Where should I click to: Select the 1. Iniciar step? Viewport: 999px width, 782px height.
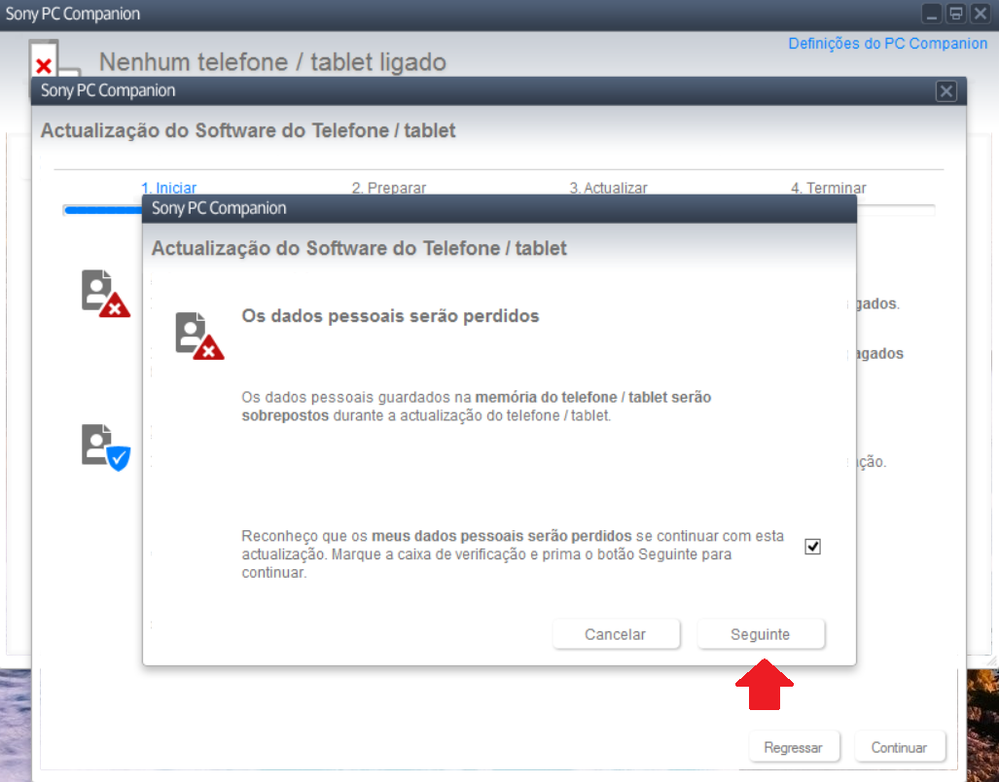(x=169, y=188)
